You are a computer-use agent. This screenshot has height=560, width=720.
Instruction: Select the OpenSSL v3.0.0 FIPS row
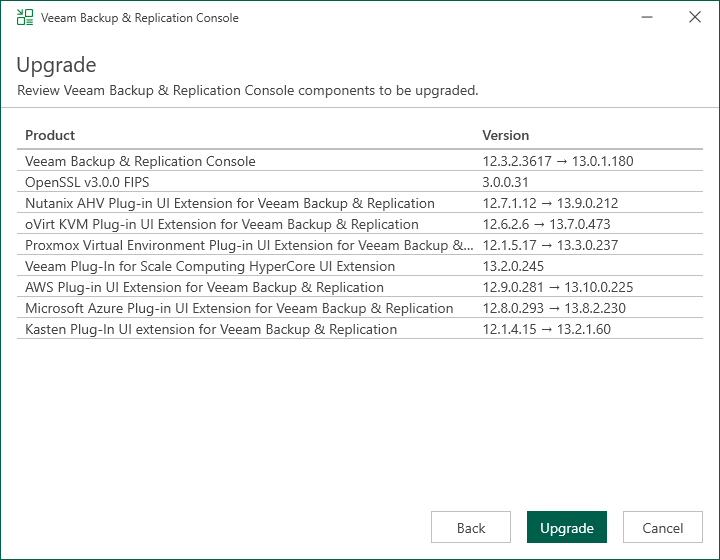pyautogui.click(x=360, y=182)
